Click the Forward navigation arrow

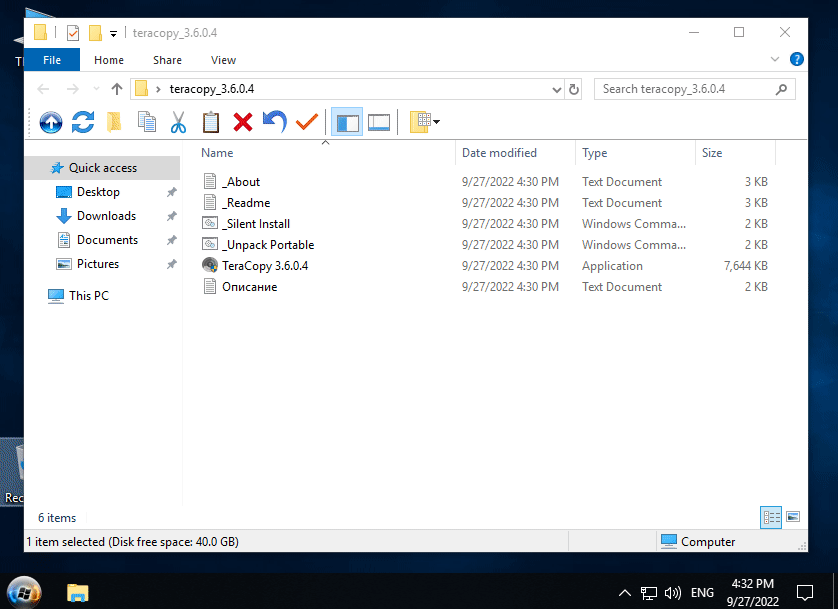pyautogui.click(x=73, y=89)
